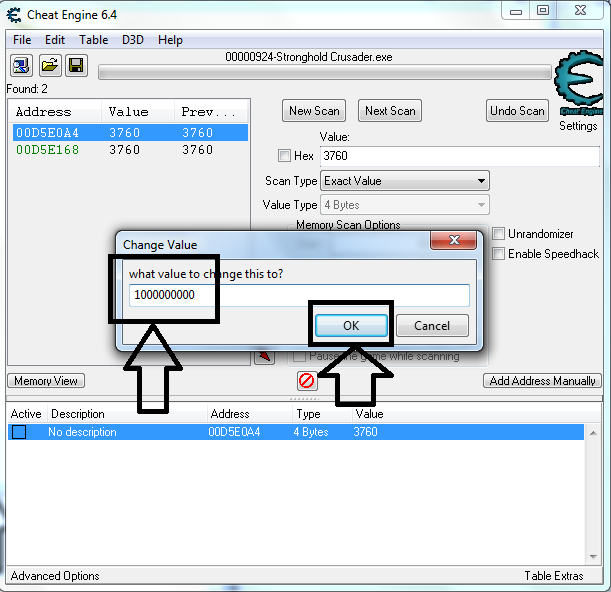Open the File menu

coord(22,40)
